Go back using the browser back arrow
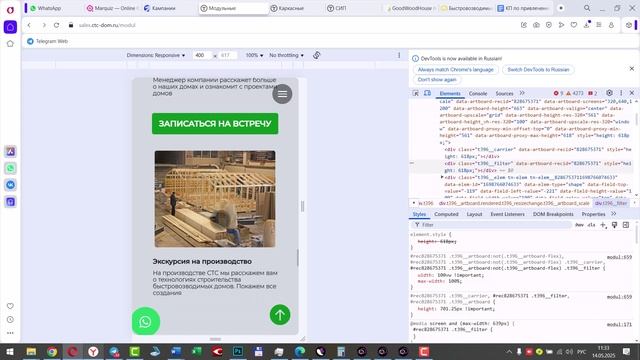The height and width of the screenshot is (360, 640). (29, 25)
